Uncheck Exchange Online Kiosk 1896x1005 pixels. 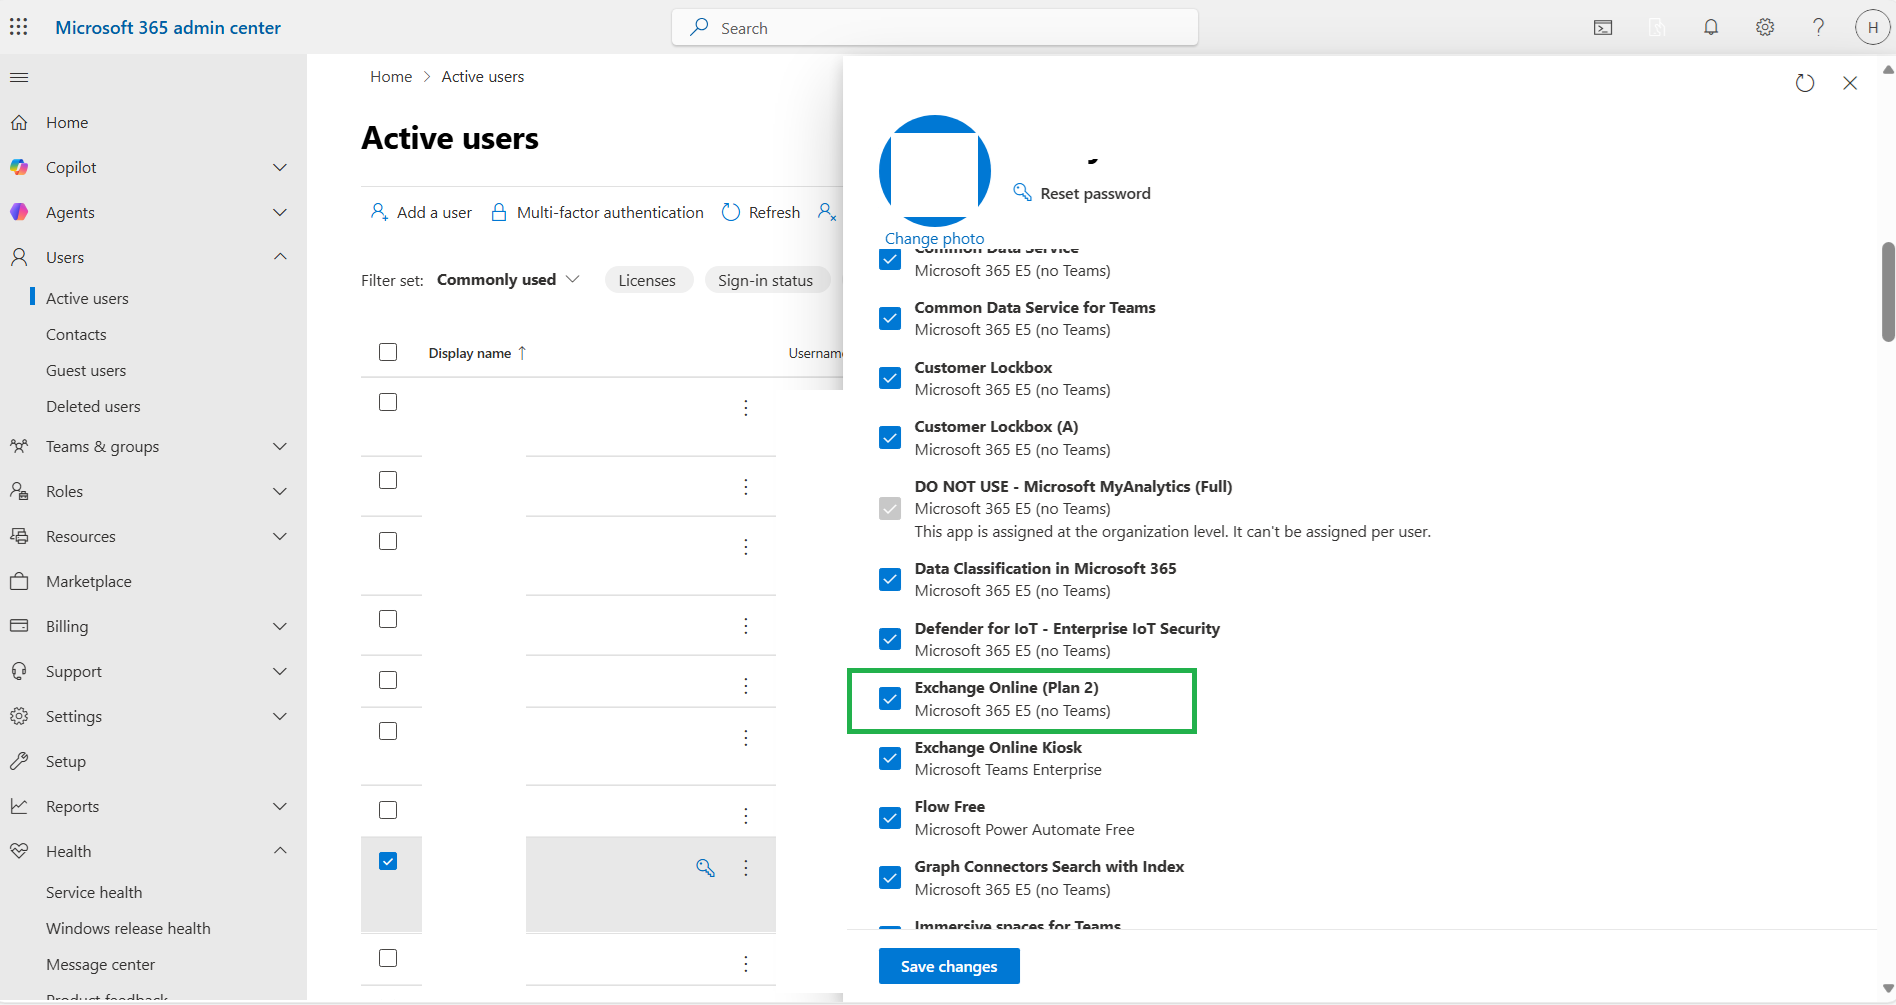(890, 758)
